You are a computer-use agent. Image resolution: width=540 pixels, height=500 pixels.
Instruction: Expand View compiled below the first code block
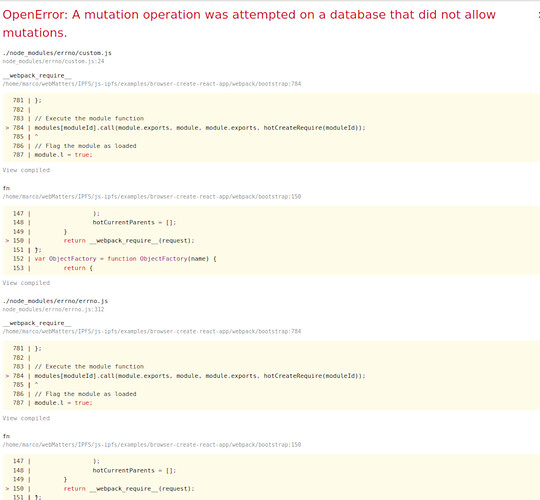[x=26, y=170]
